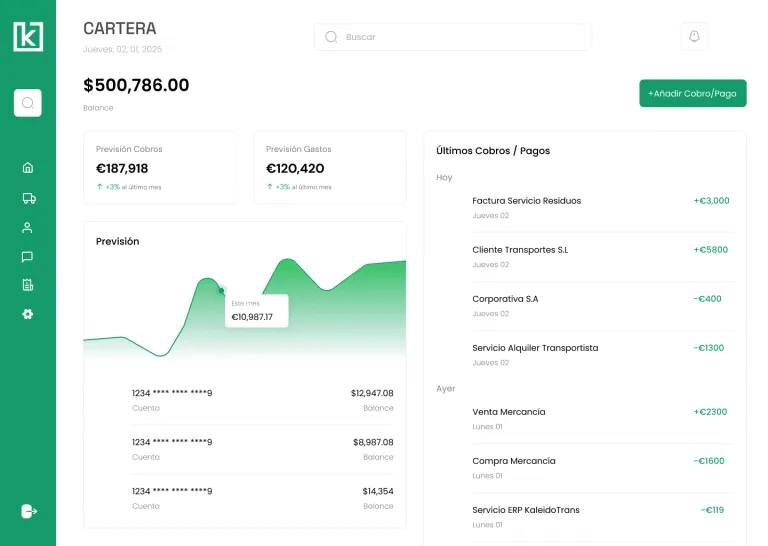Image resolution: width=768 pixels, height=546 pixels.
Task: Open the invoices document icon
Action: (28, 285)
